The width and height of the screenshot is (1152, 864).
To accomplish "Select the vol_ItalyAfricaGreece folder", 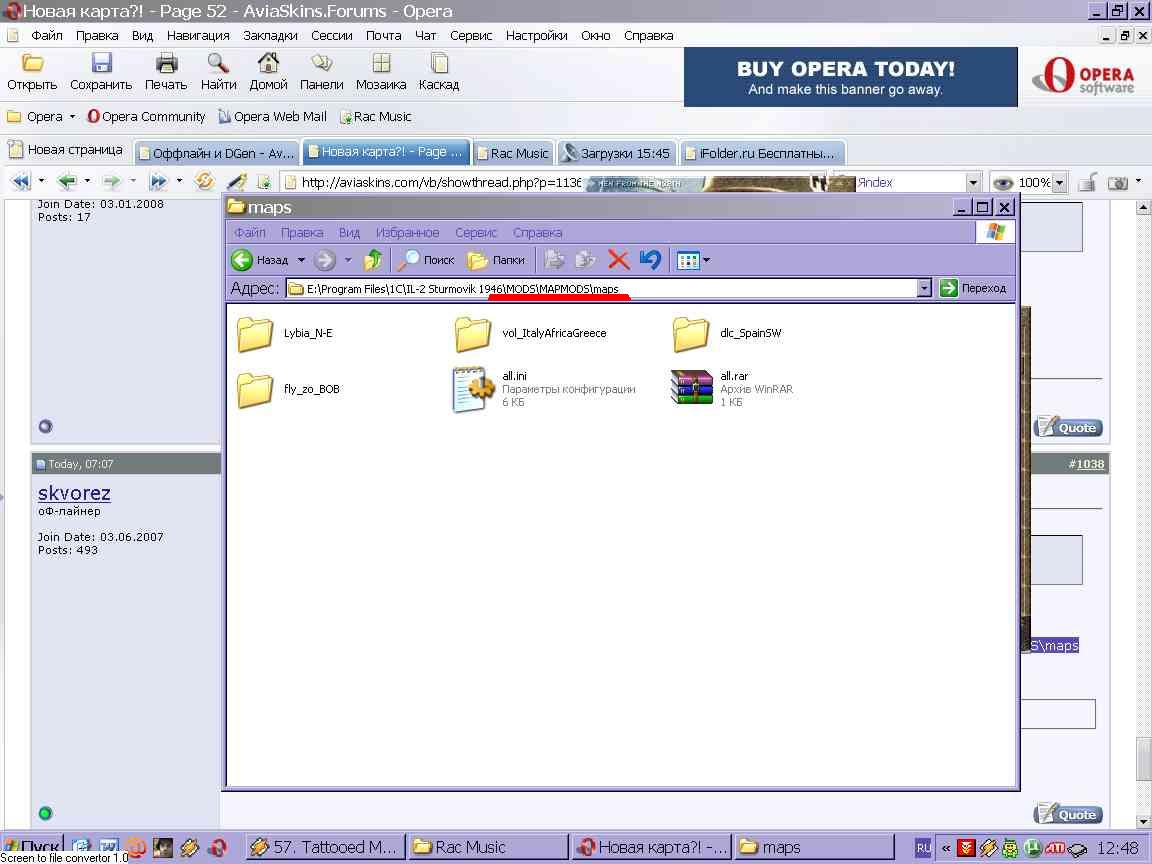I will pyautogui.click(x=530, y=334).
